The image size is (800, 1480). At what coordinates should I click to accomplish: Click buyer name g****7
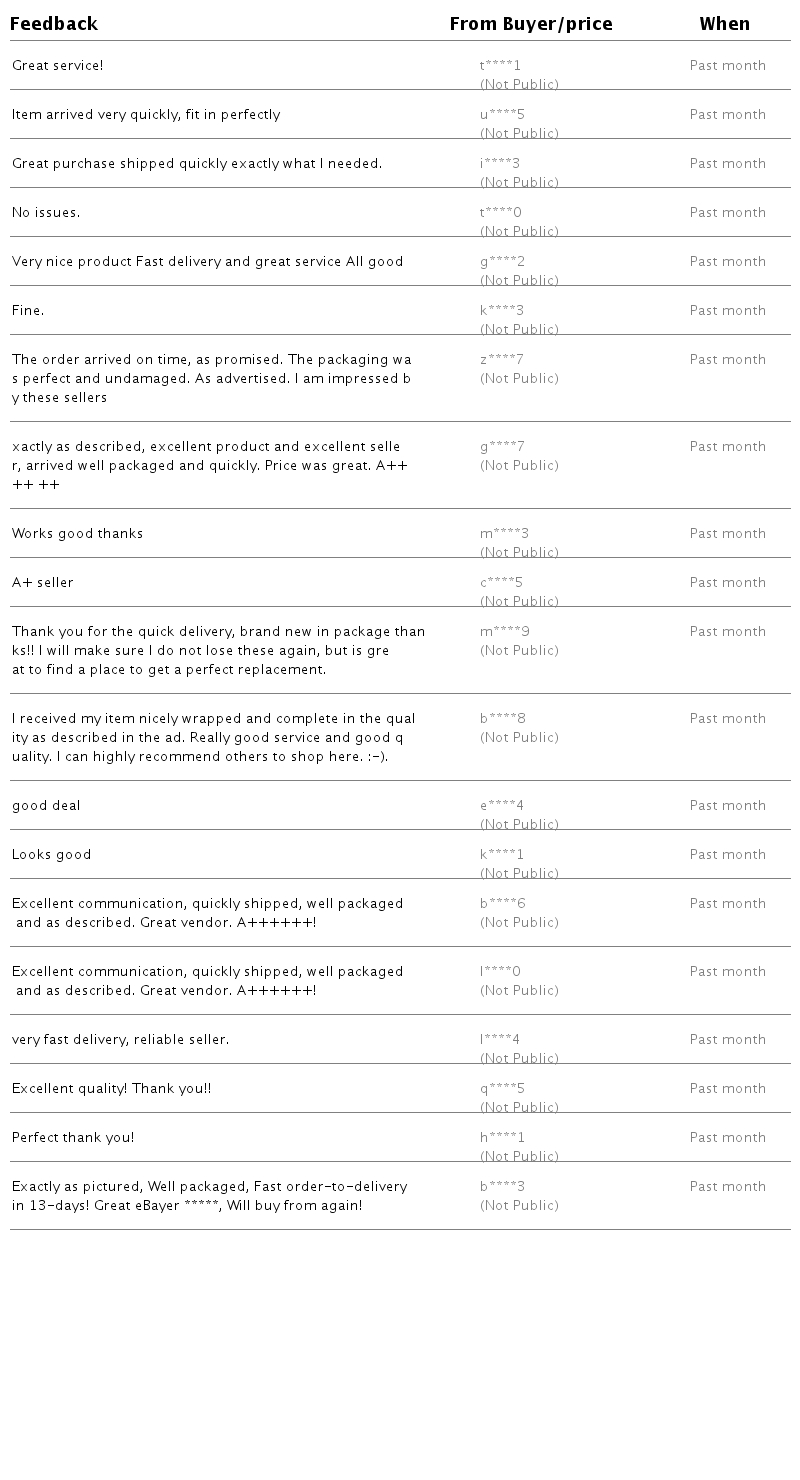(502, 447)
